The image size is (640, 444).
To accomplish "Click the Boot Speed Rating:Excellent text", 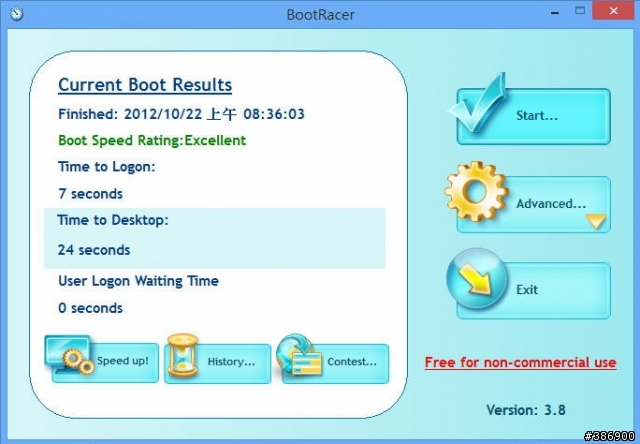I will [x=152, y=140].
